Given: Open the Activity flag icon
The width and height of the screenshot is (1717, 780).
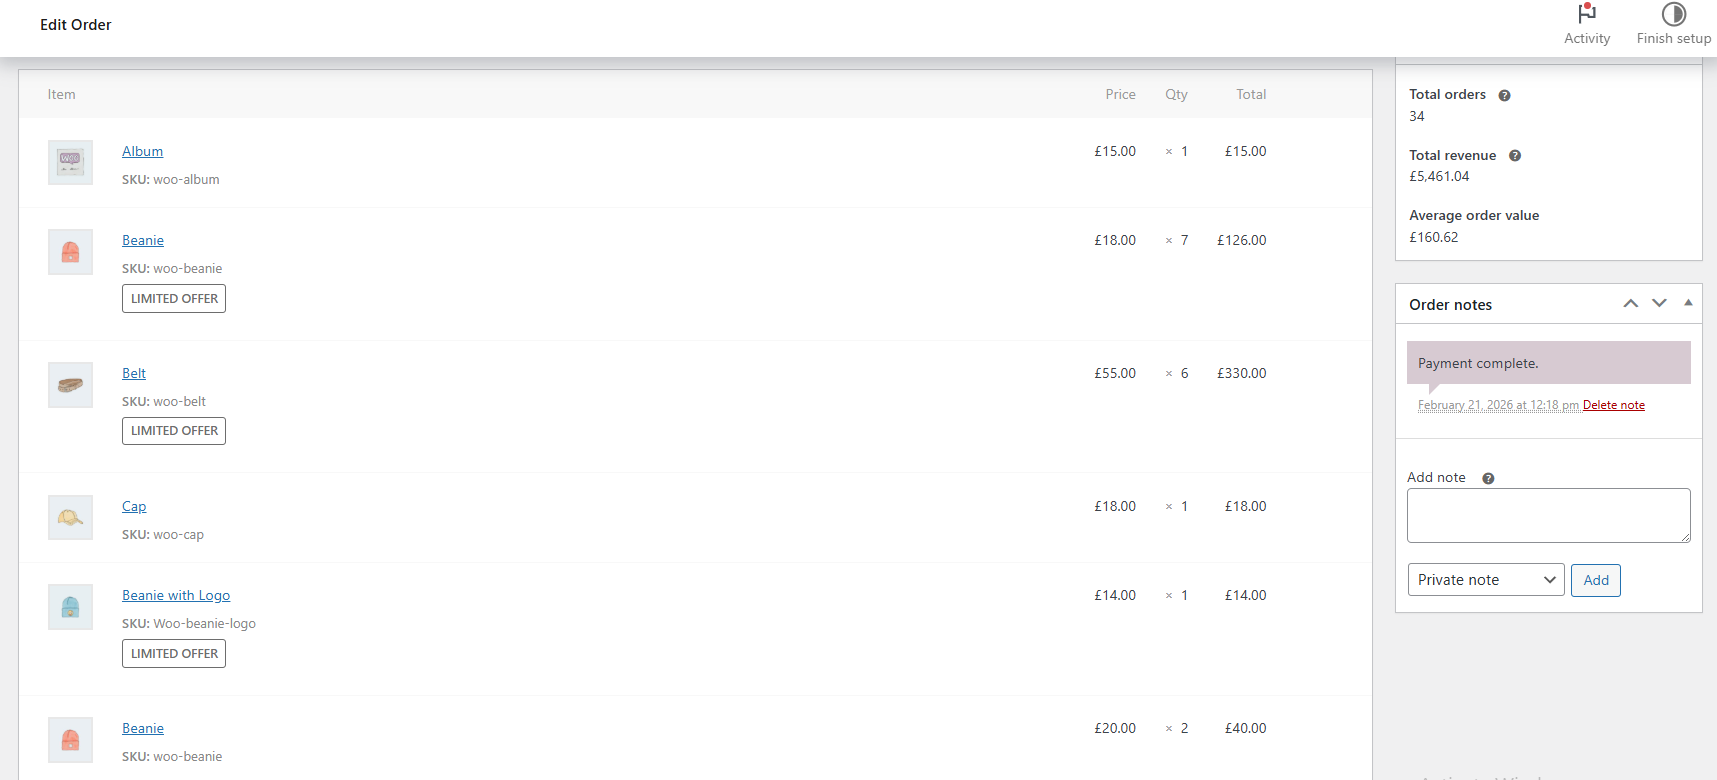Looking at the screenshot, I should 1586,14.
